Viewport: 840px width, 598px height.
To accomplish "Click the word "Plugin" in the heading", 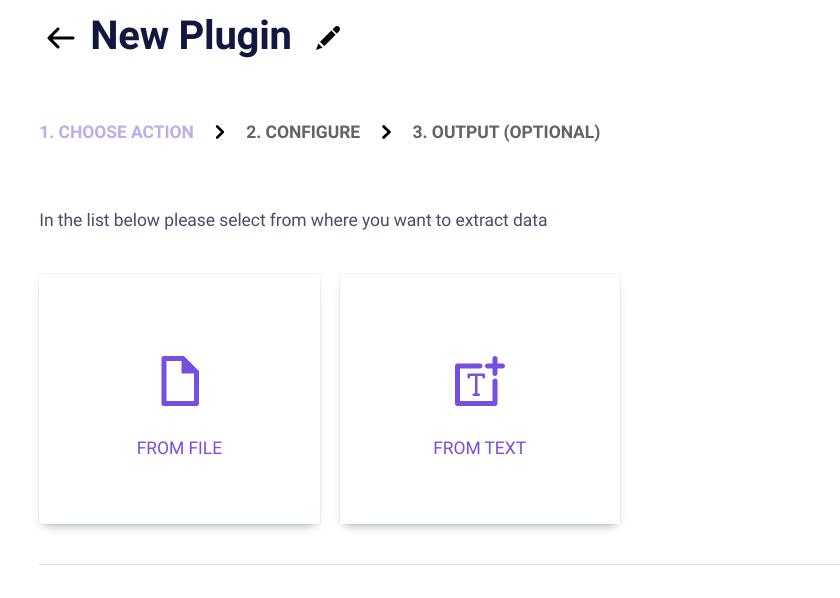I will (x=235, y=37).
